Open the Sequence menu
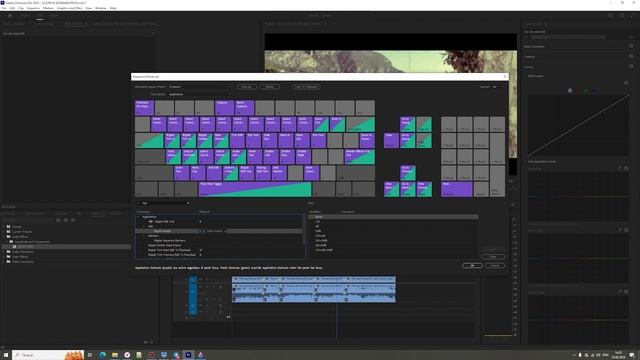 [x=33, y=8]
